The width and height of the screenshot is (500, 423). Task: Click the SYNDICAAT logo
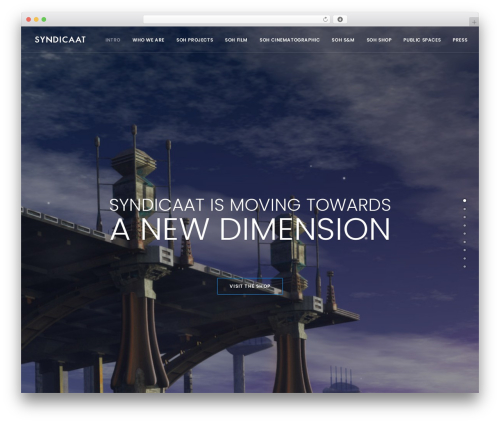pyautogui.click(x=60, y=40)
